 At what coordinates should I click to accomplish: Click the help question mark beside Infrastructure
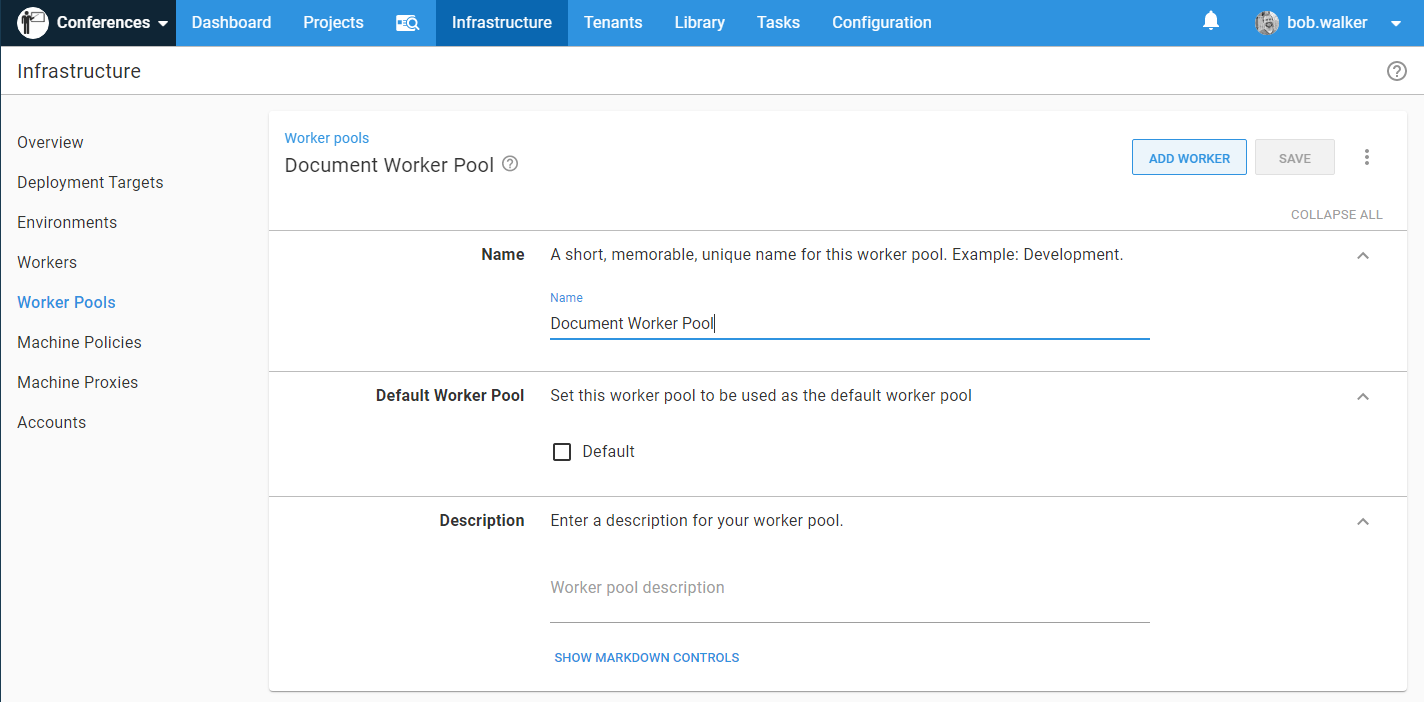coord(1396,71)
